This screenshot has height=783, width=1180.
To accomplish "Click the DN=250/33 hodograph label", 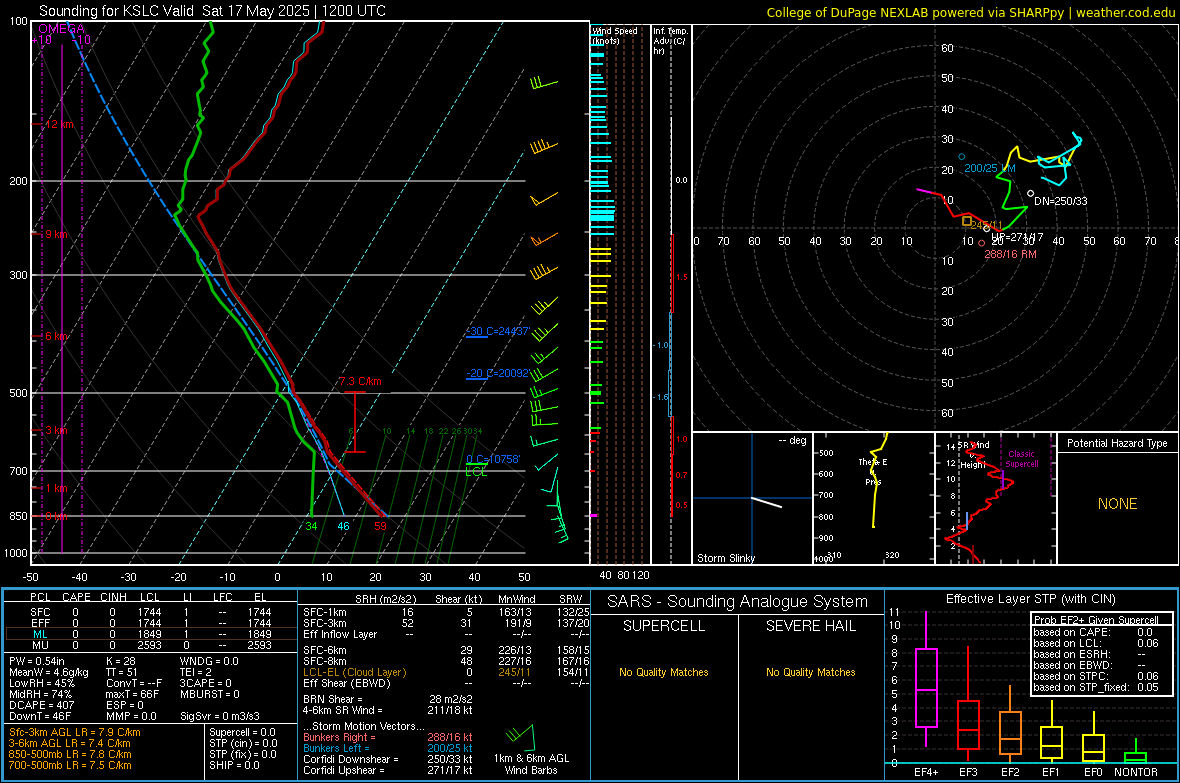I will coord(1060,201).
